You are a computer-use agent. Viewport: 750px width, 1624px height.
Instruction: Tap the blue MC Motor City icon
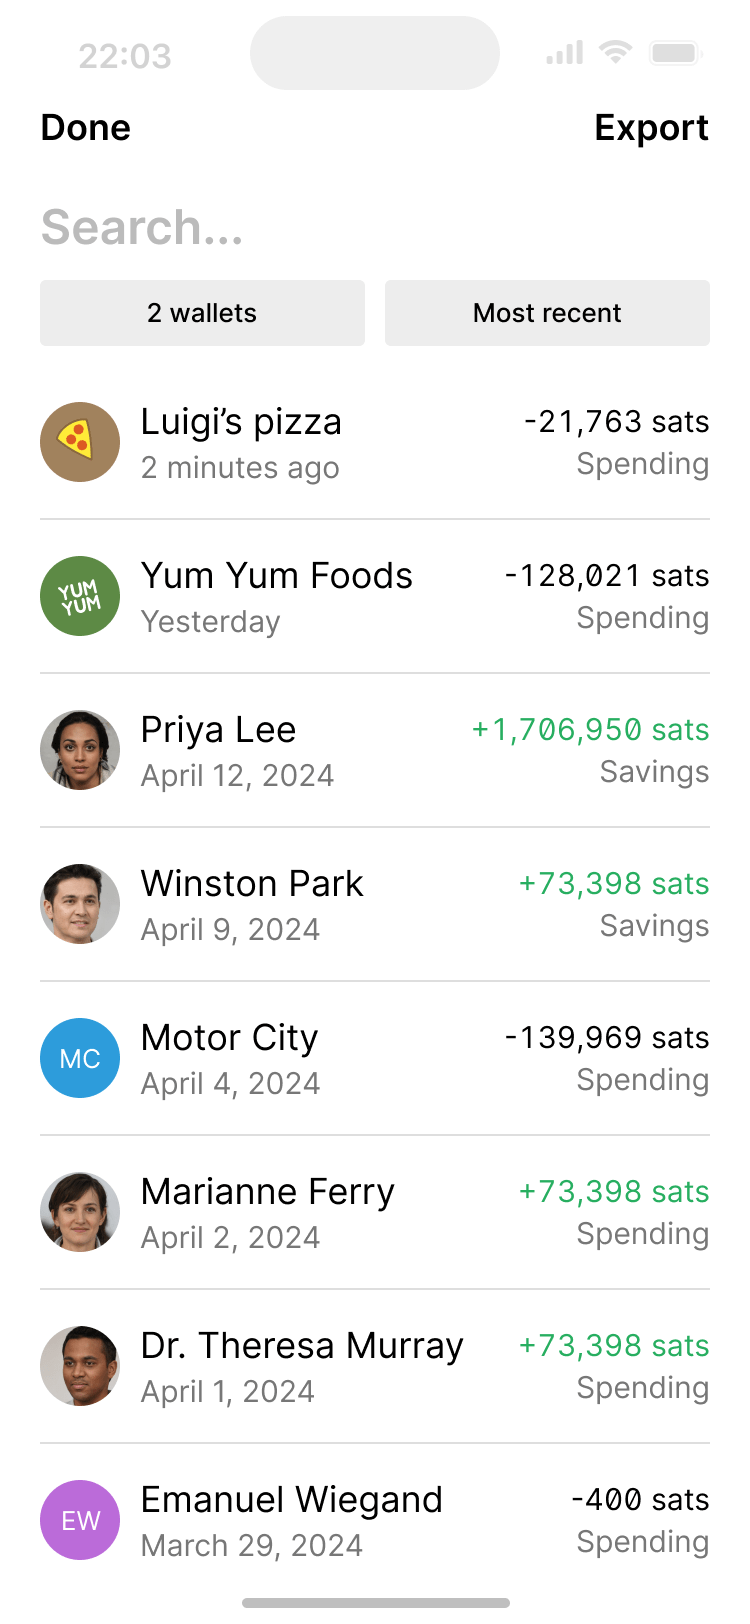(x=80, y=1058)
